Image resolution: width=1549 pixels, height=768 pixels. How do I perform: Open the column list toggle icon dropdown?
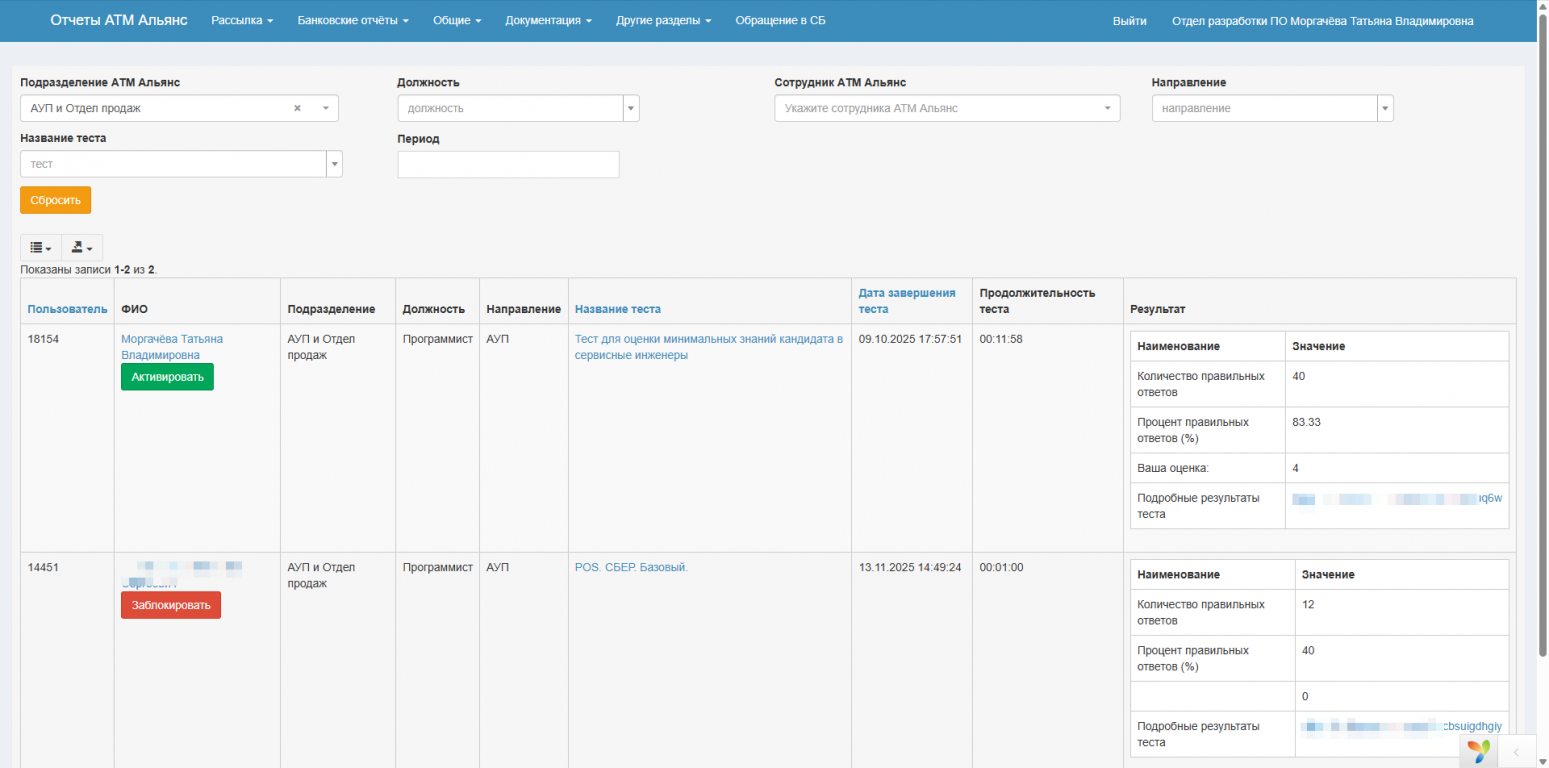pyautogui.click(x=41, y=248)
